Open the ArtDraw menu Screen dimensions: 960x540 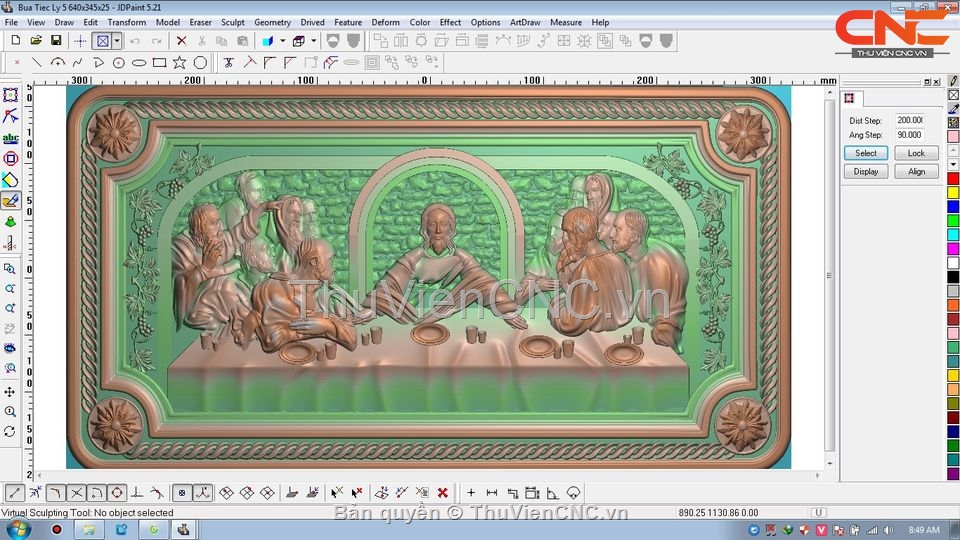point(525,22)
